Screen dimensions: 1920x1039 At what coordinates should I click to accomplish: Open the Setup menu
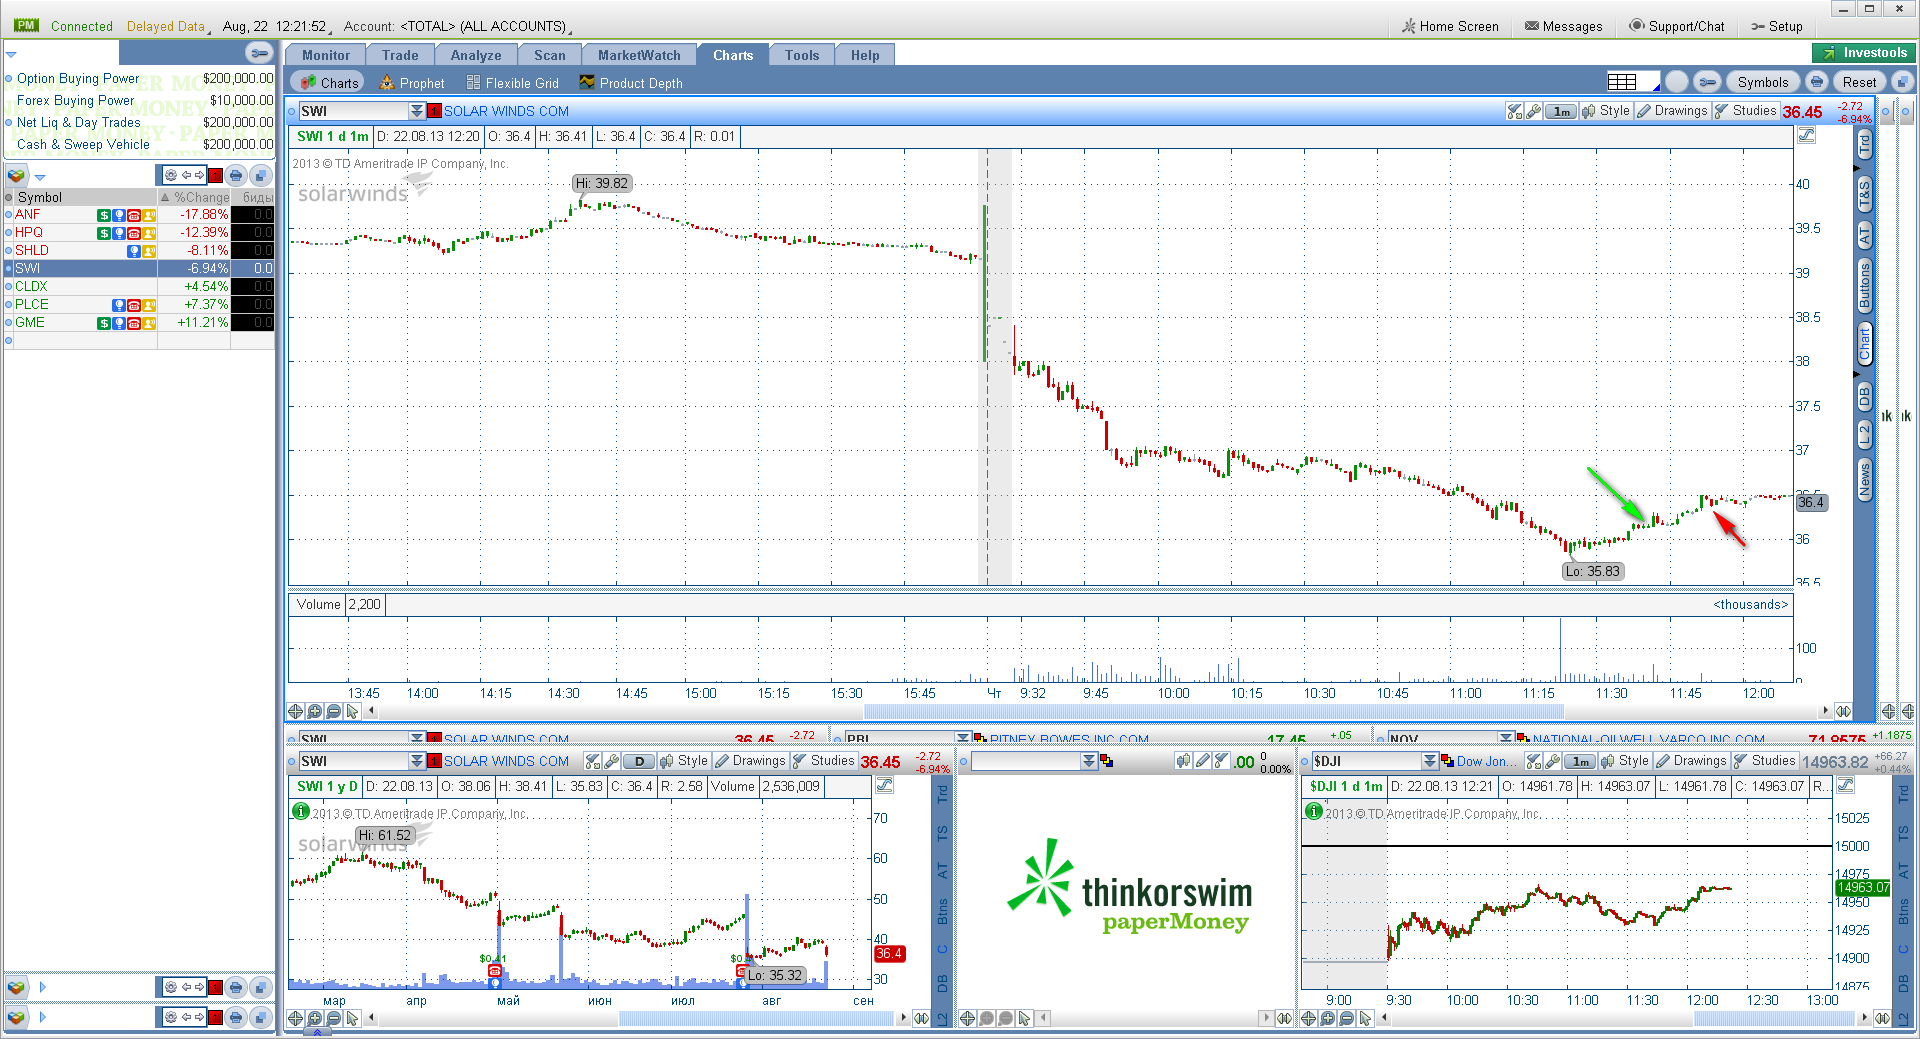click(1777, 26)
